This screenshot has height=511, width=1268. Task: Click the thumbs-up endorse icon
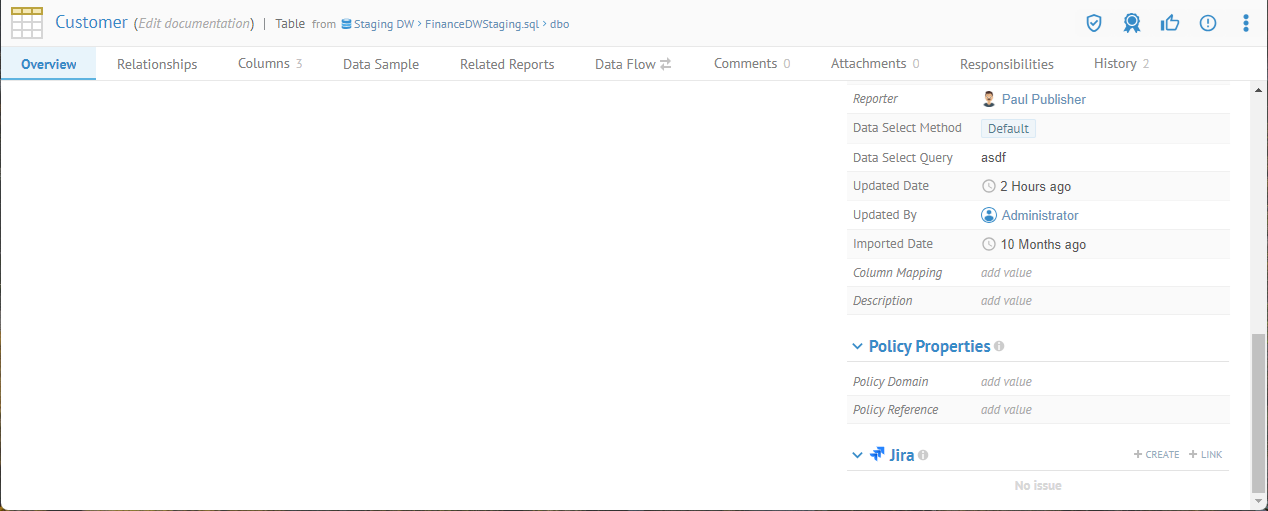pos(1169,23)
